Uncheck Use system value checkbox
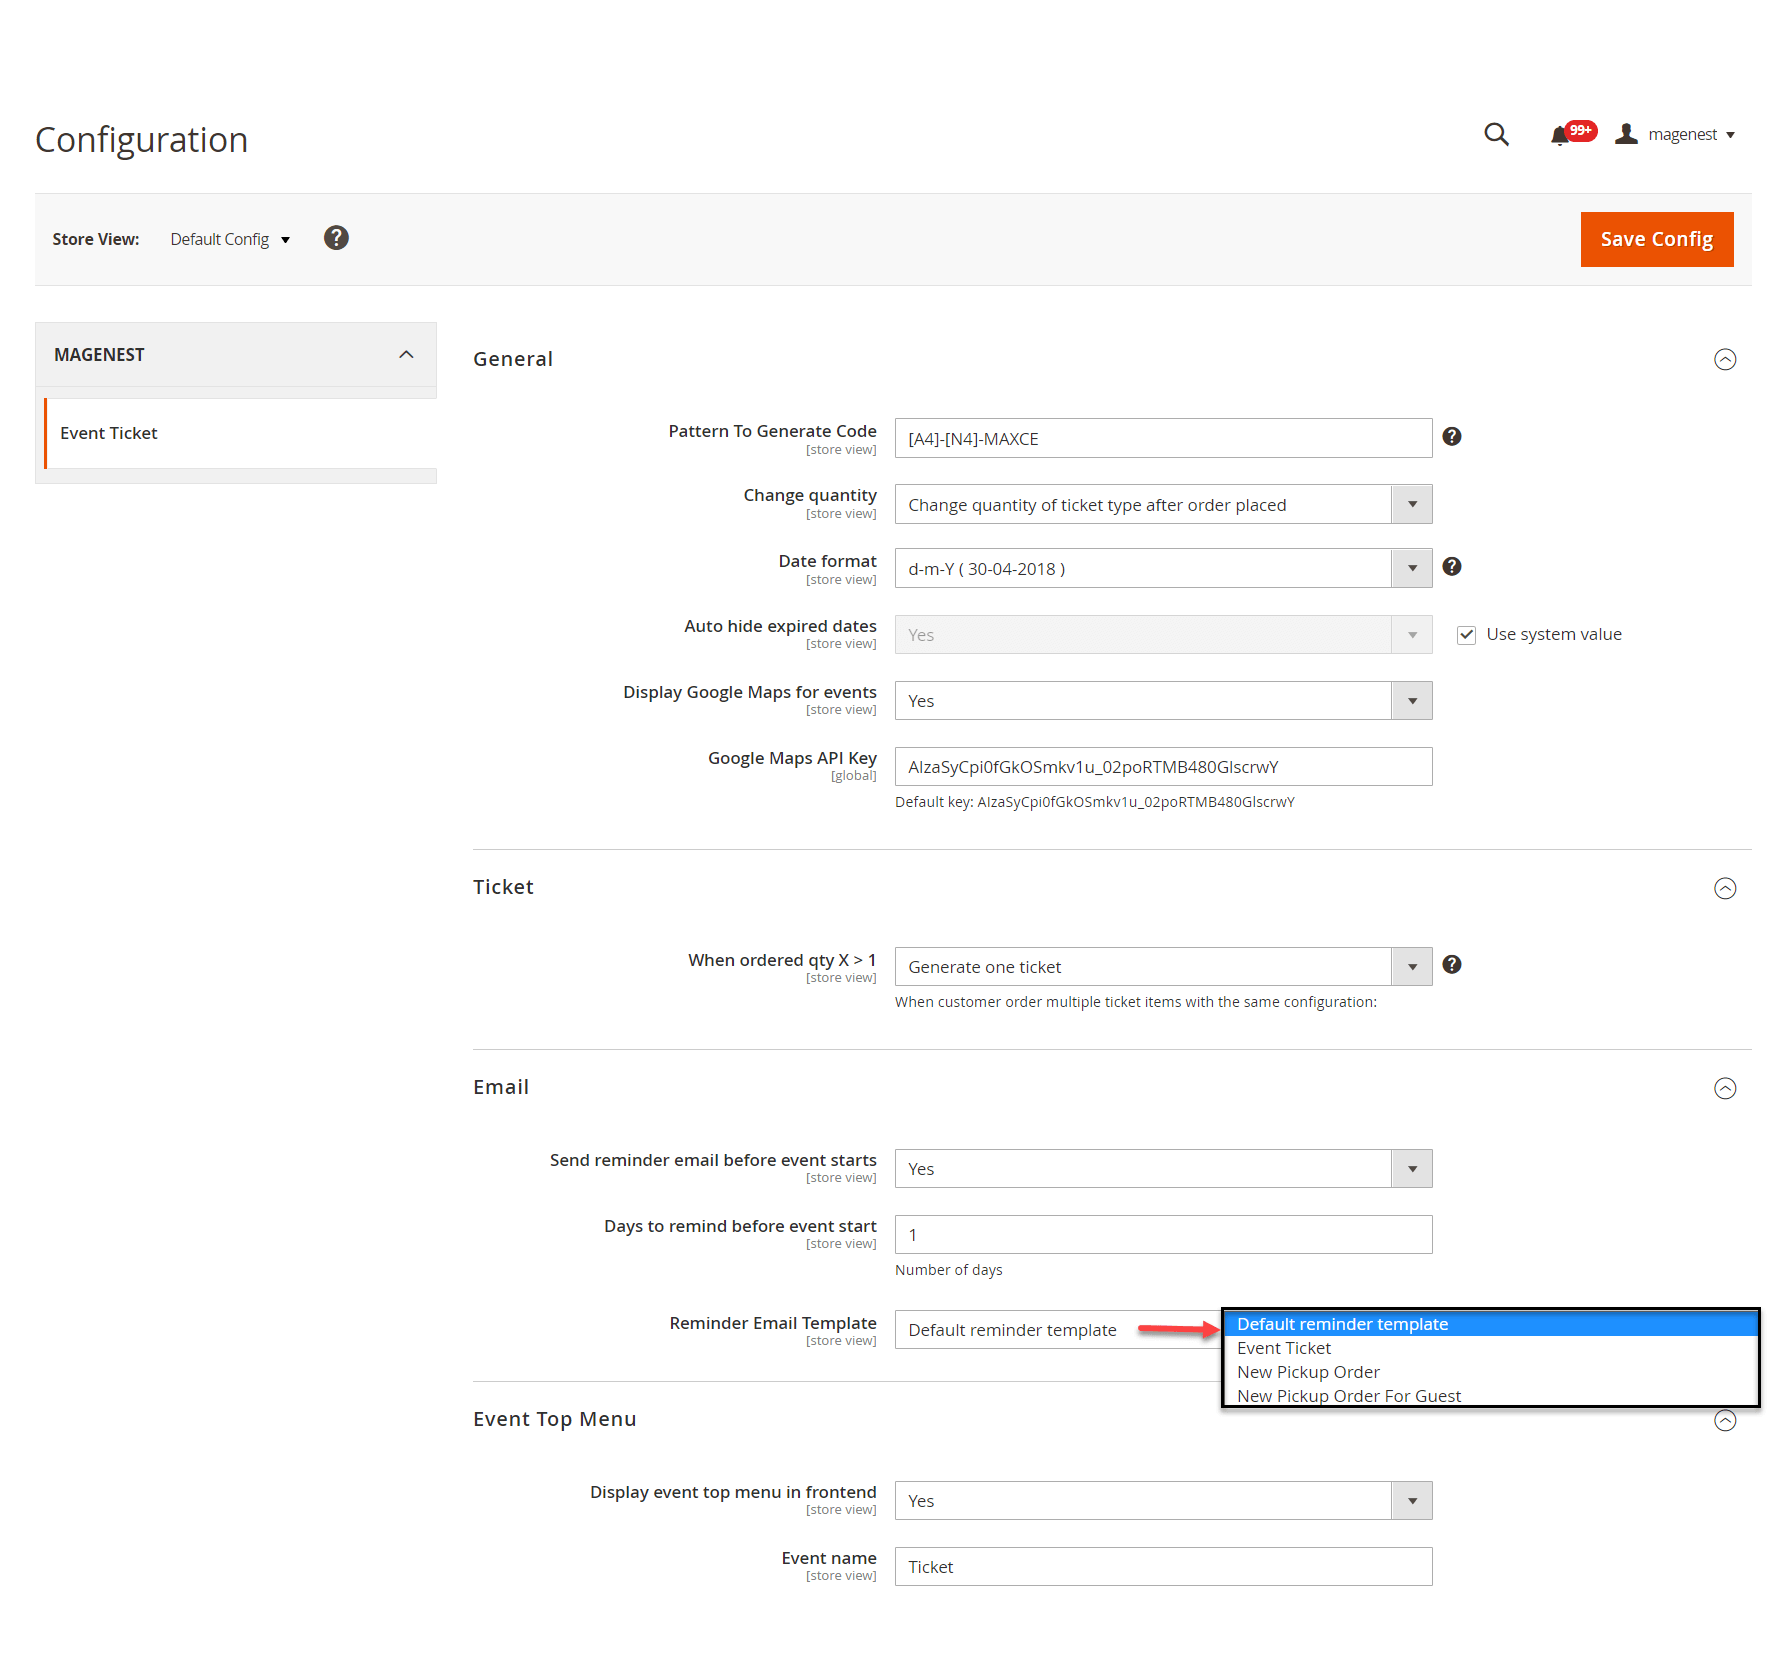1784x1662 pixels. click(x=1467, y=635)
